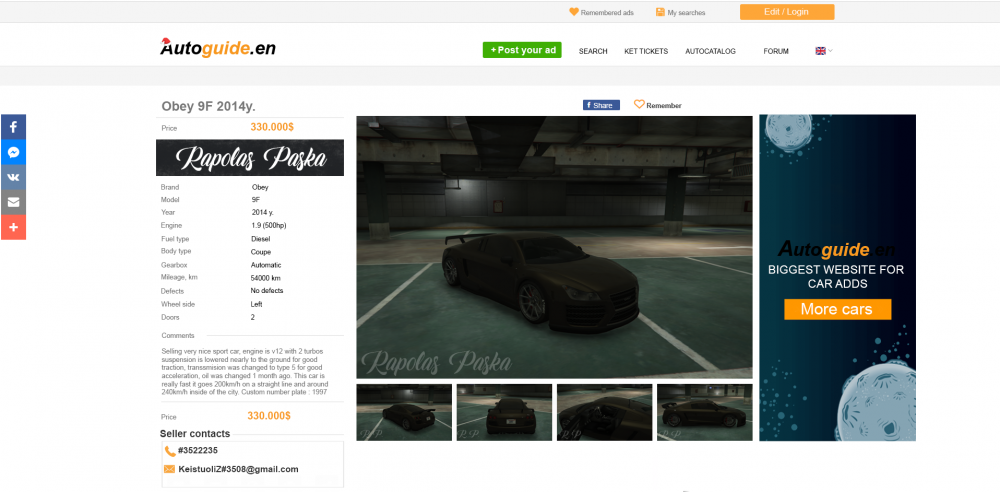Share via the VK sidebar icon

[x=13, y=177]
